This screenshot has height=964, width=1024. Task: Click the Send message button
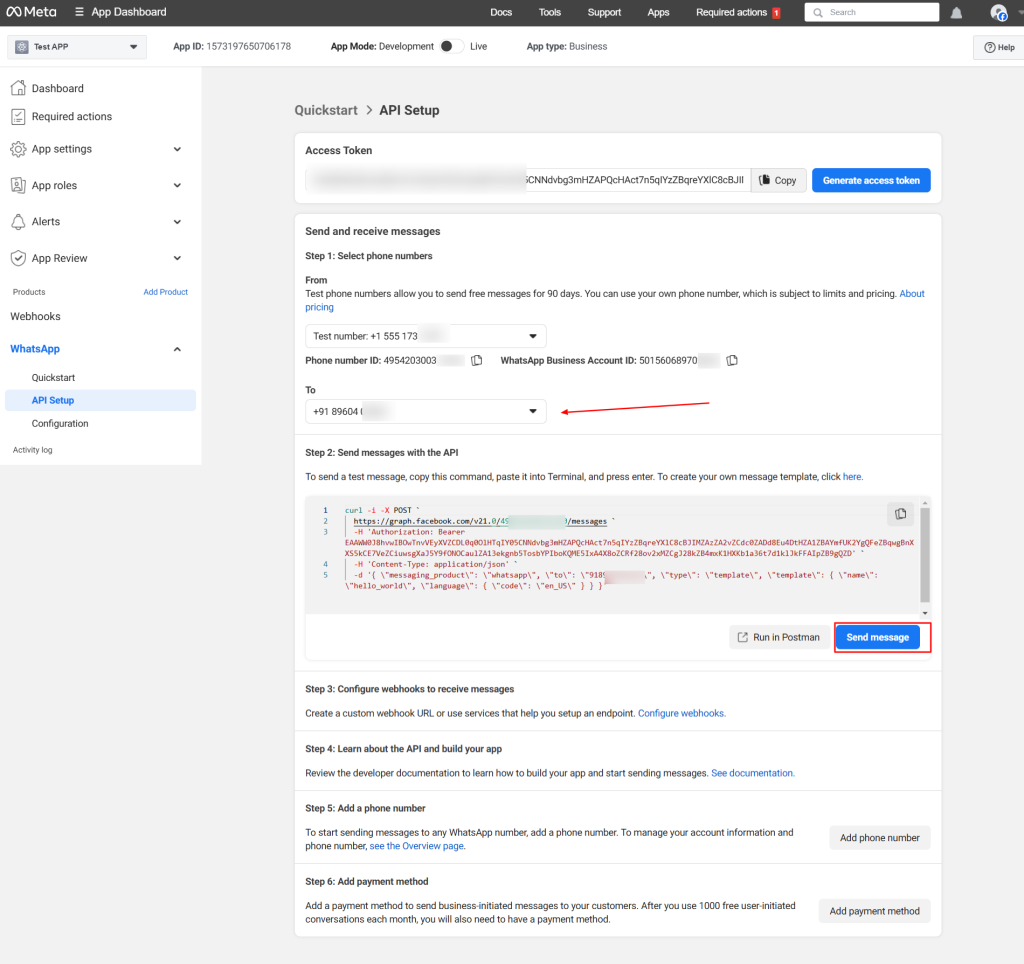click(878, 637)
